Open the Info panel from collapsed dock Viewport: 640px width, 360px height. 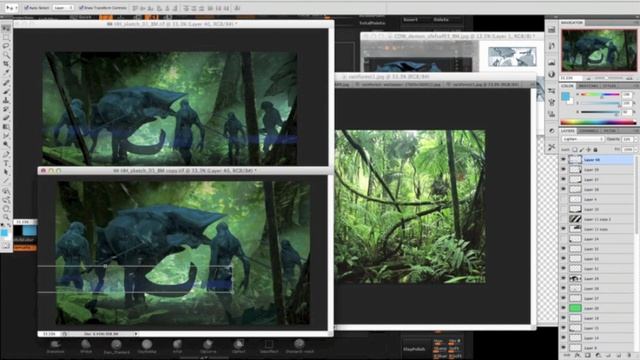[x=552, y=74]
